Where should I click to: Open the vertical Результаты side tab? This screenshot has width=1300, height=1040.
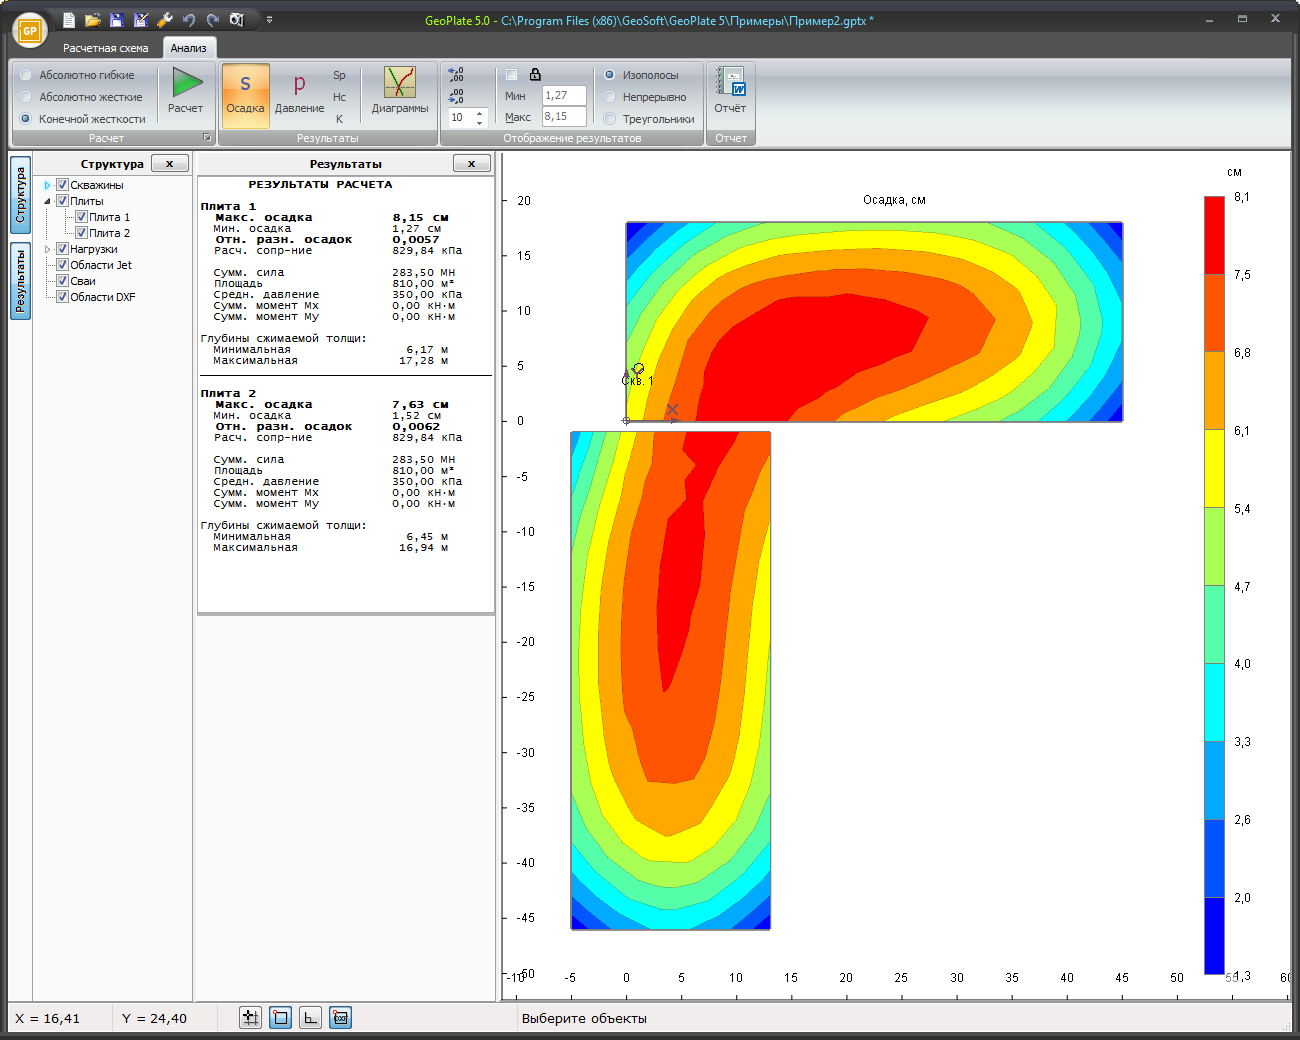click(20, 282)
